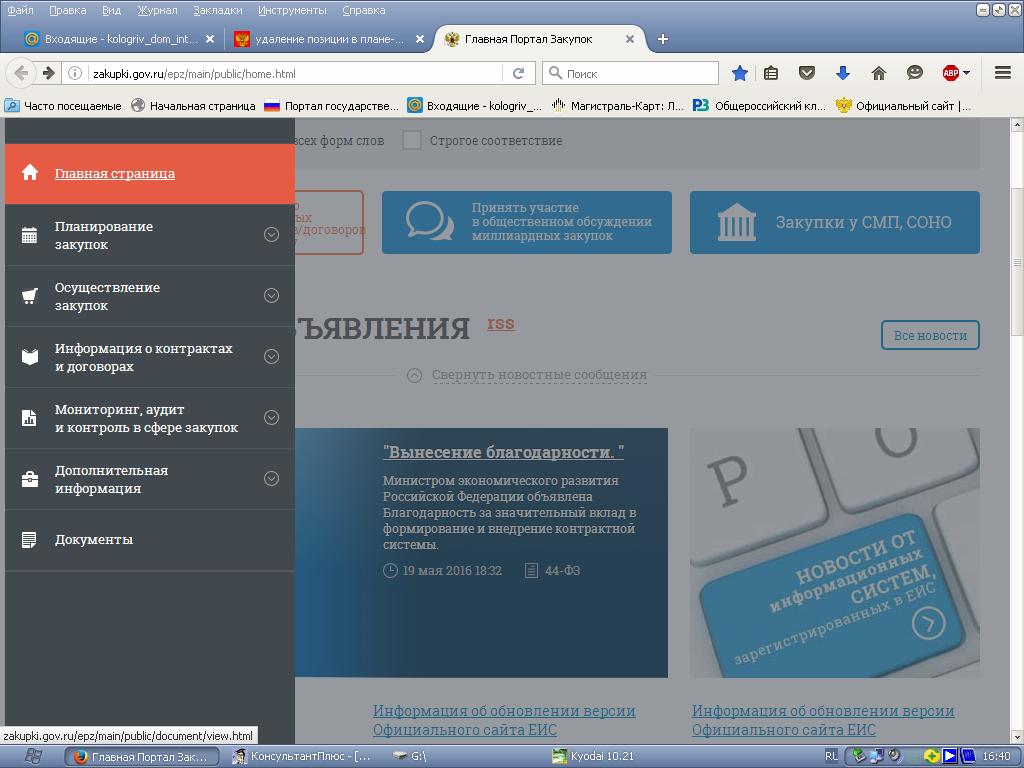Image resolution: width=1024 pixels, height=768 pixels.
Task: Open the Документы sidebar item
Action: pos(94,540)
